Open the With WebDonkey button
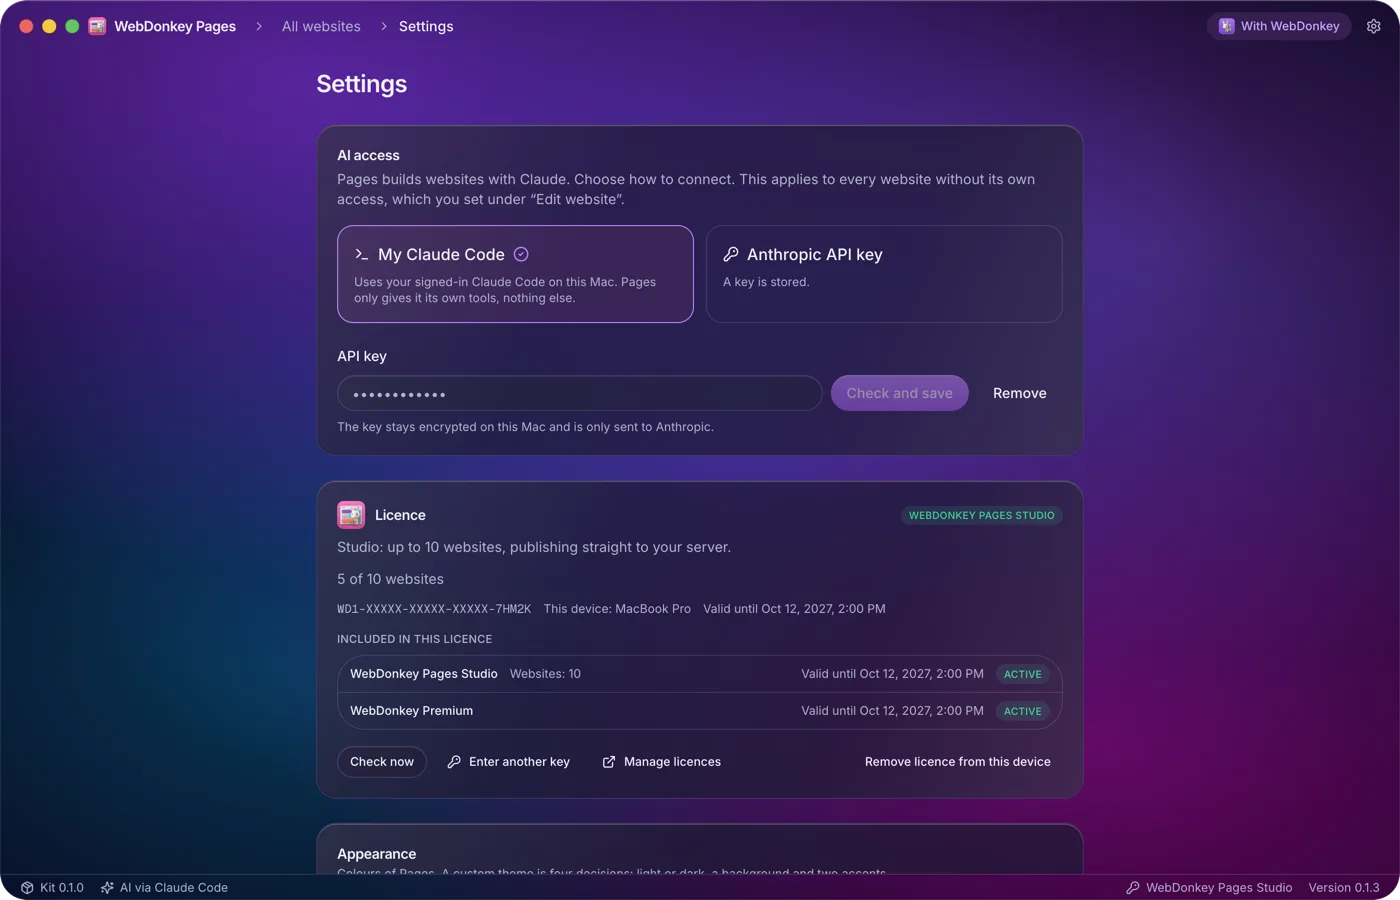Image resolution: width=1400 pixels, height=900 pixels. 1279,26
